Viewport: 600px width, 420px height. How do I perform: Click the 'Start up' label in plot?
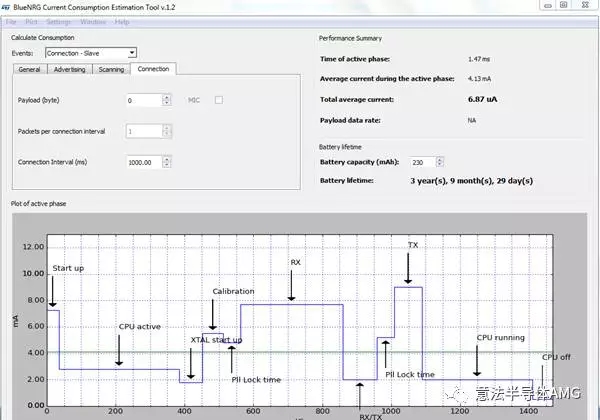(x=68, y=268)
